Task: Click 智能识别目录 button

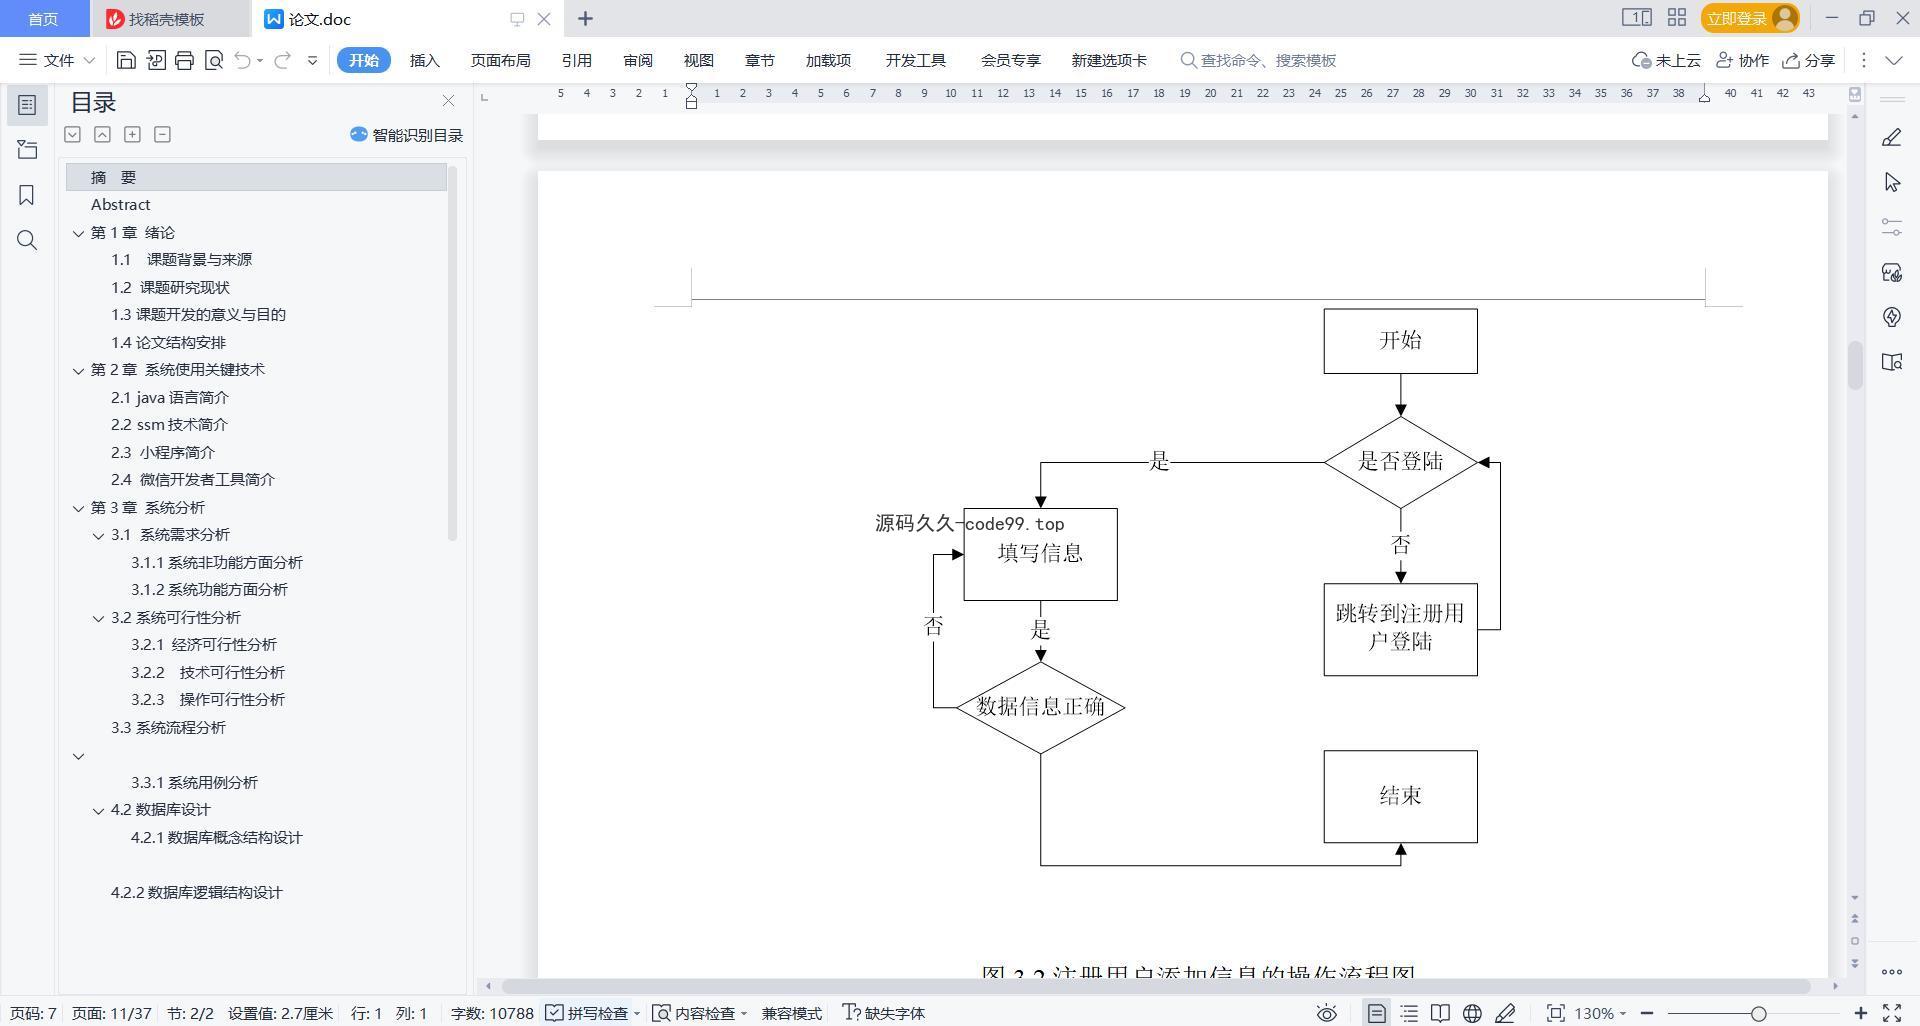Action: (x=406, y=135)
